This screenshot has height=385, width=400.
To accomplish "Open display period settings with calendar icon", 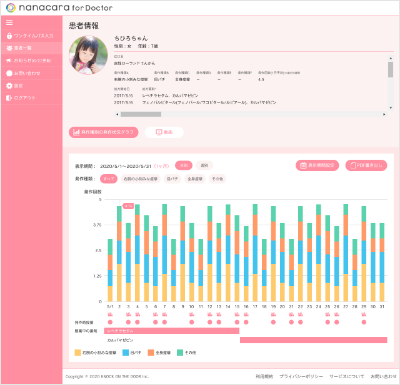I will 317,165.
